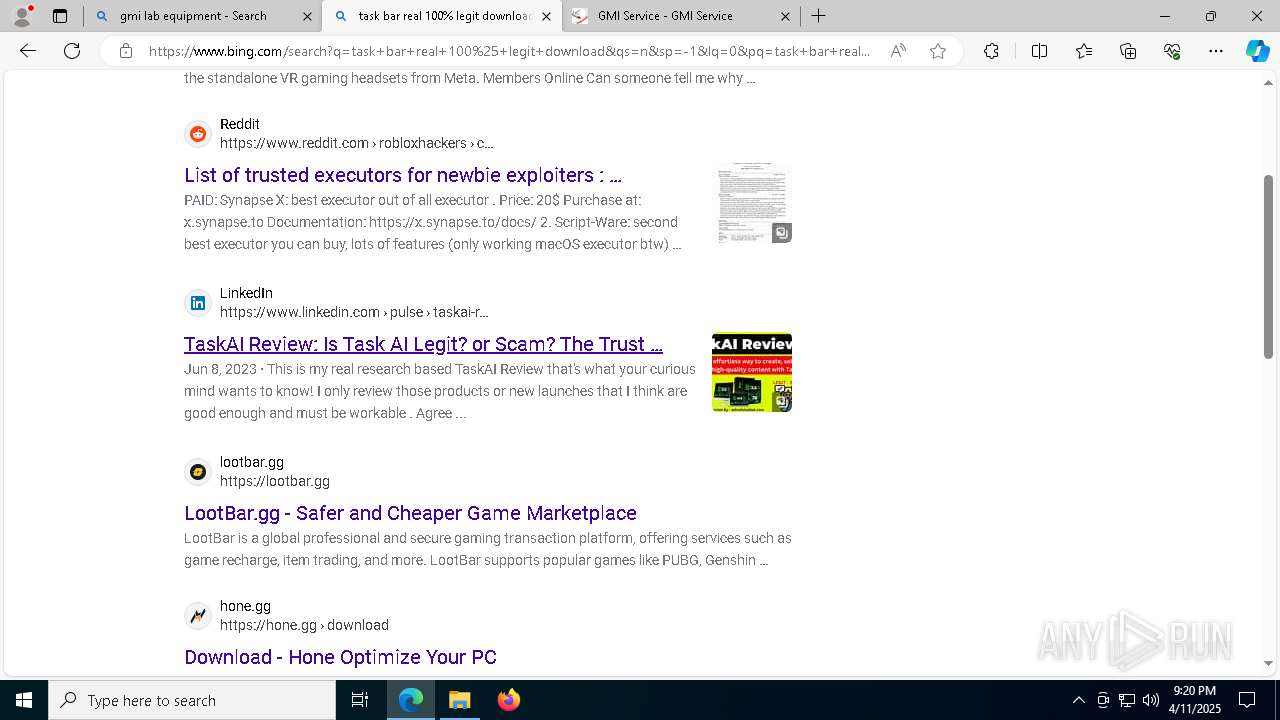Switch to GMI Service tab
This screenshot has height=720, width=1280.
[680, 16]
